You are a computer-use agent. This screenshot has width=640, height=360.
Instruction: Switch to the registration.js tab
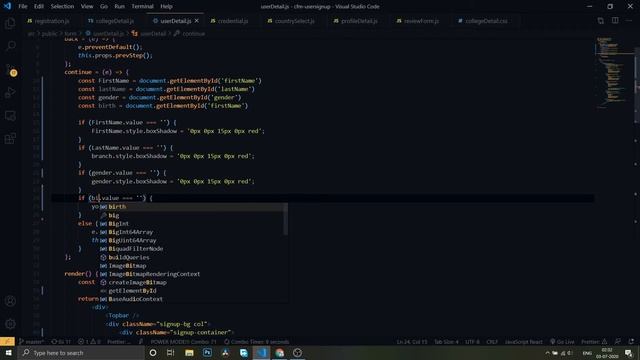(48, 21)
